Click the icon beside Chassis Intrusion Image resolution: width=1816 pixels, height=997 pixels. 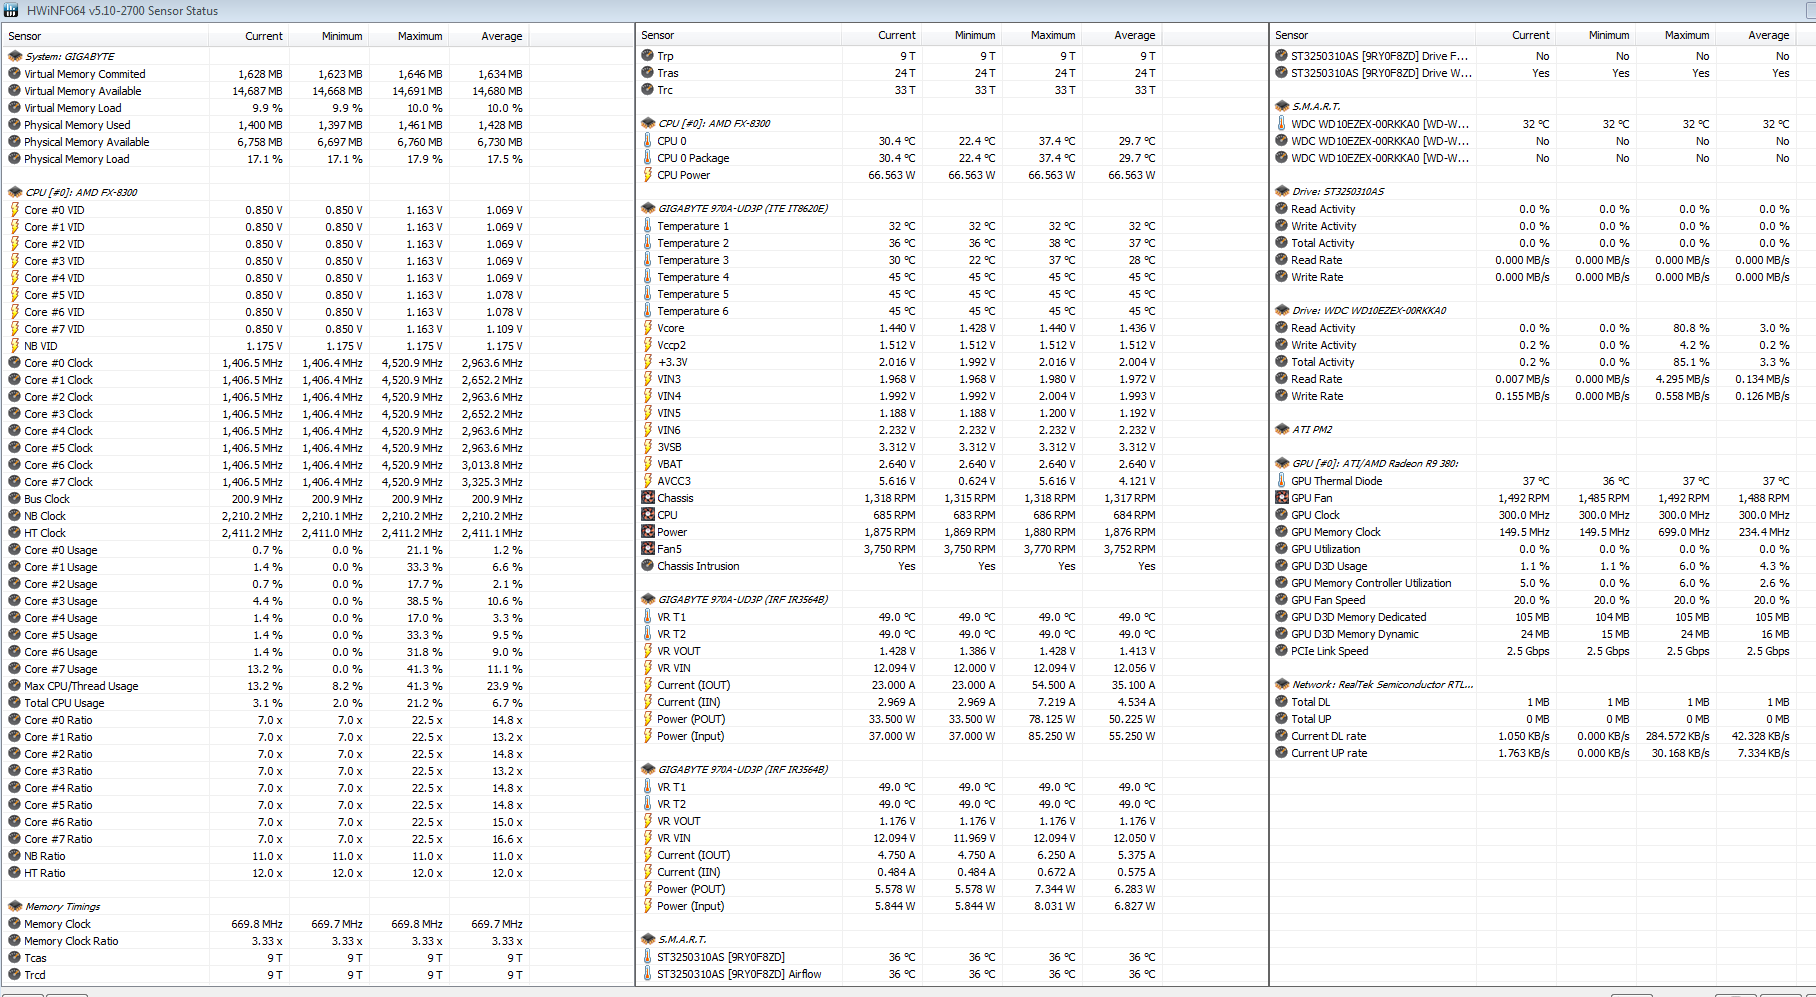(647, 566)
